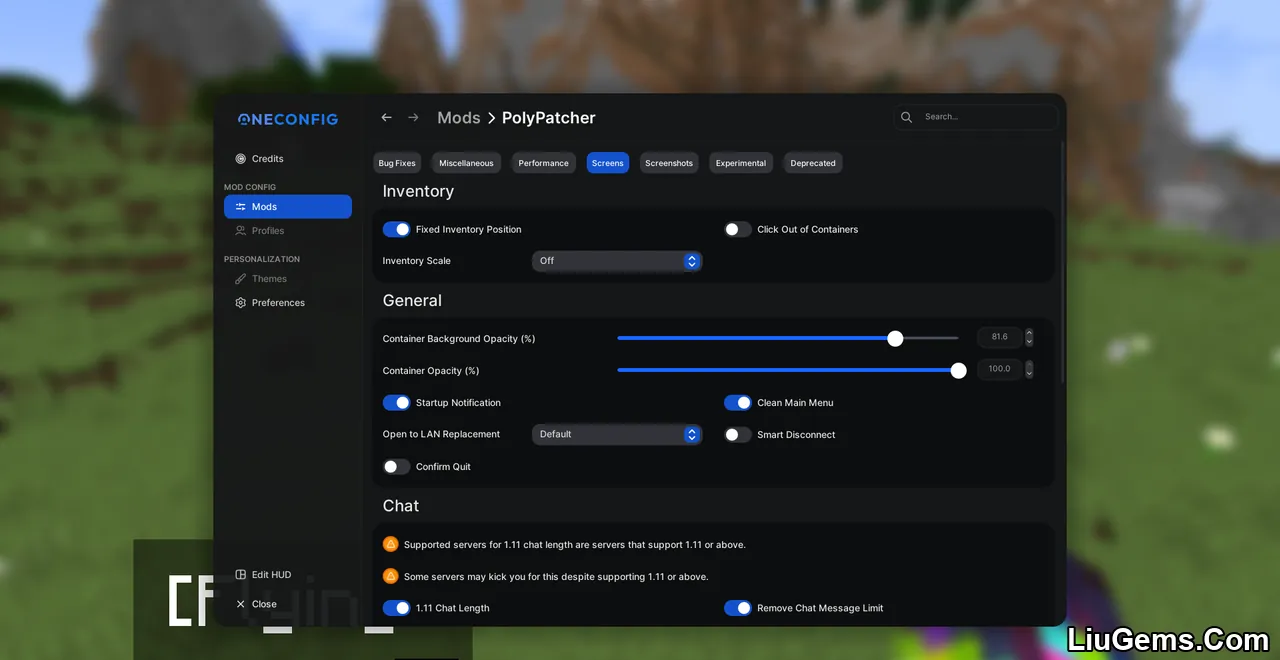Click the Inventory section heading
1280x660 pixels.
coord(418,192)
